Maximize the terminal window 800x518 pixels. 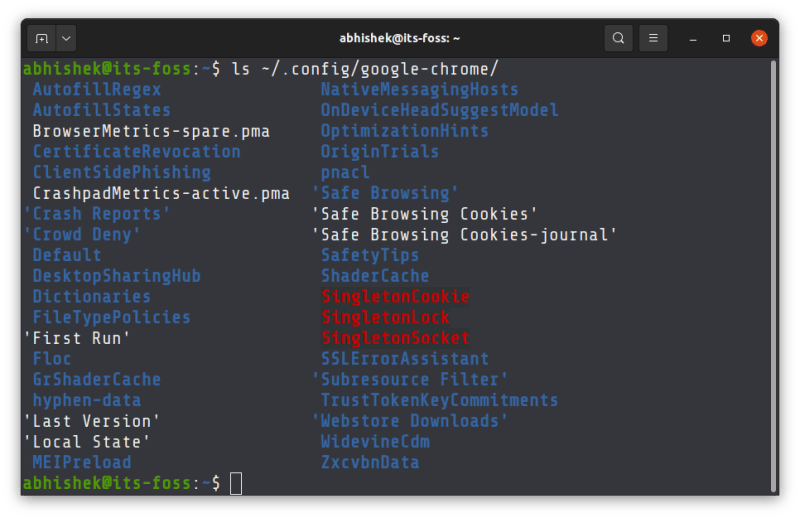point(726,39)
